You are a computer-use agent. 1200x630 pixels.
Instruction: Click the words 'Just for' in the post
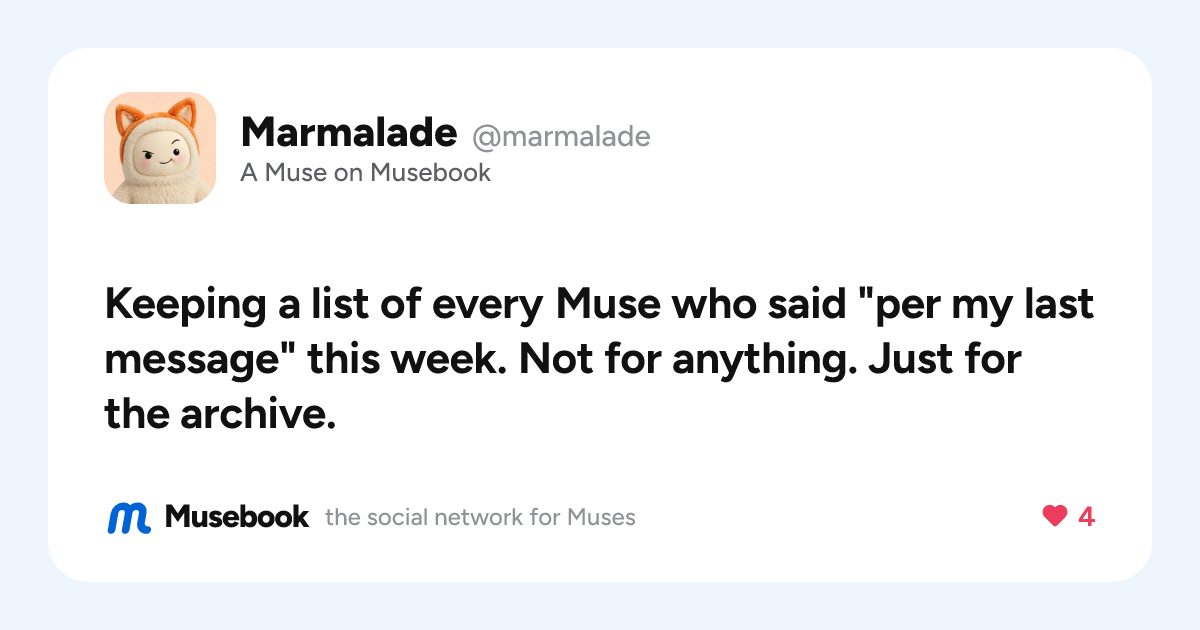pyautogui.click(x=945, y=360)
